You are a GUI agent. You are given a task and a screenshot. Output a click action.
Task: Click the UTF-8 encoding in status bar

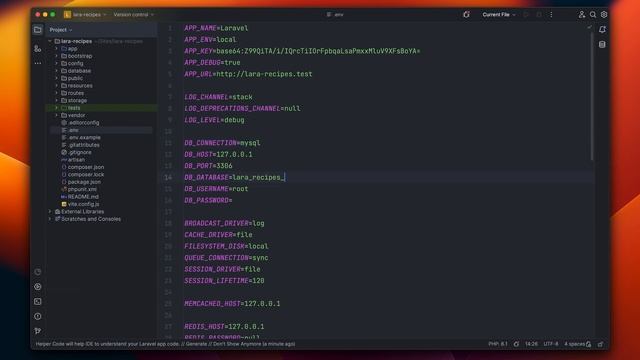point(551,344)
